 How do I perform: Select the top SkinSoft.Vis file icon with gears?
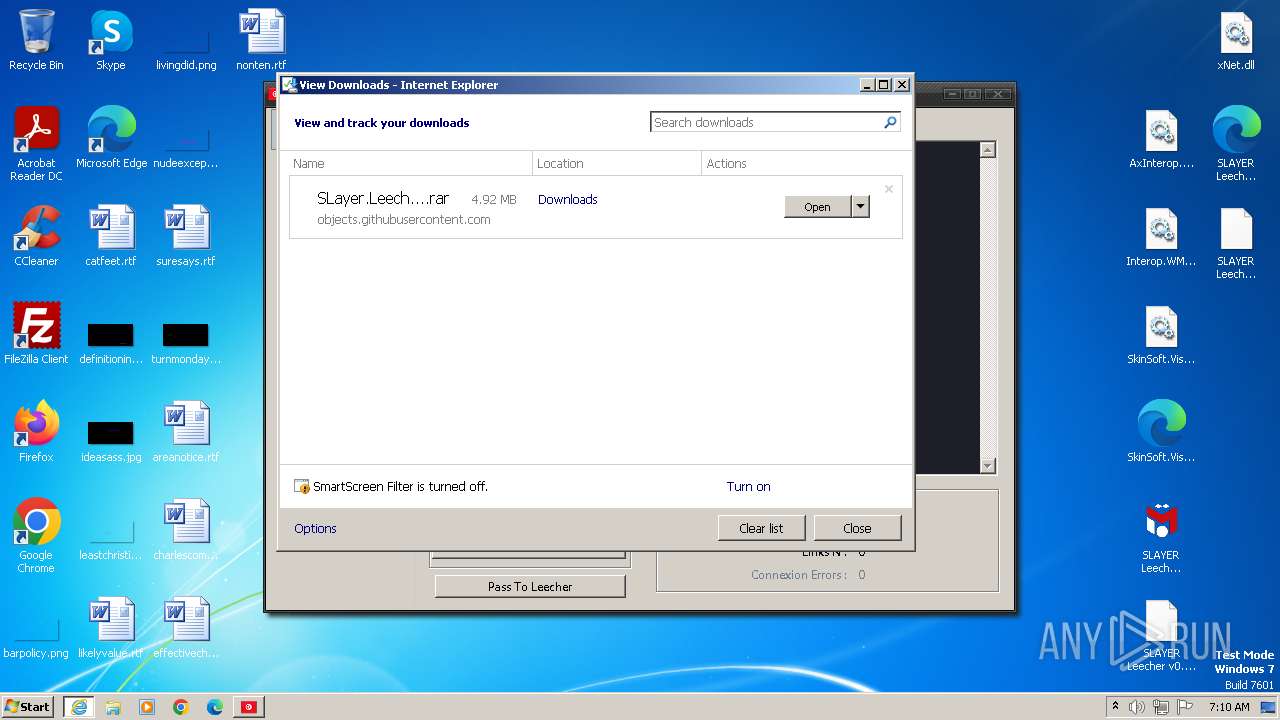[1161, 334]
